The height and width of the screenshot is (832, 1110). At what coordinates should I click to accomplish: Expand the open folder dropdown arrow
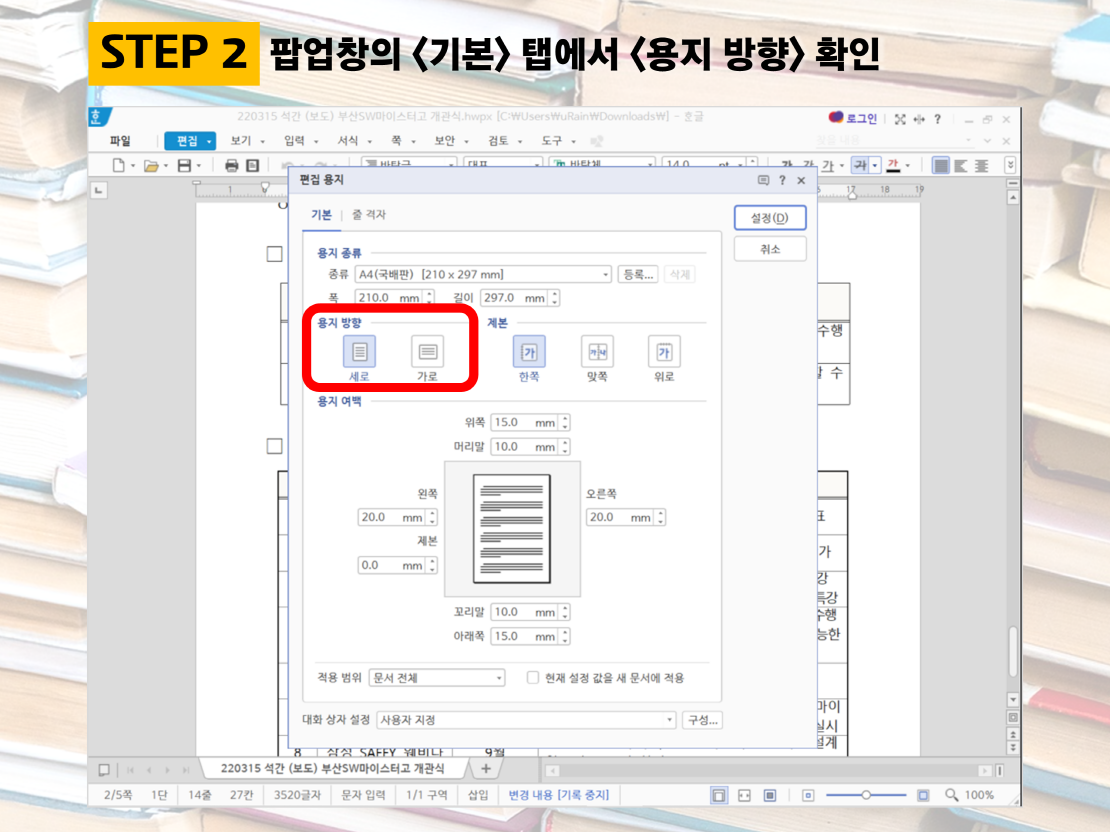166,166
